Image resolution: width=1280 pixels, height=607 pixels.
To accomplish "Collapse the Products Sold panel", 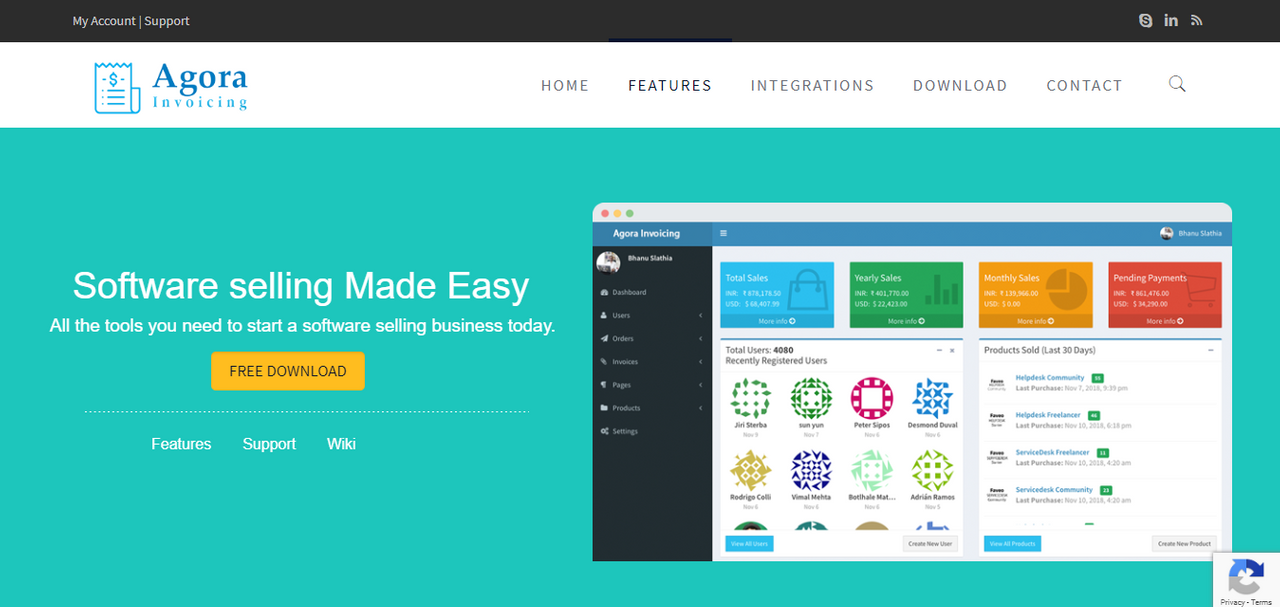I will [1211, 351].
